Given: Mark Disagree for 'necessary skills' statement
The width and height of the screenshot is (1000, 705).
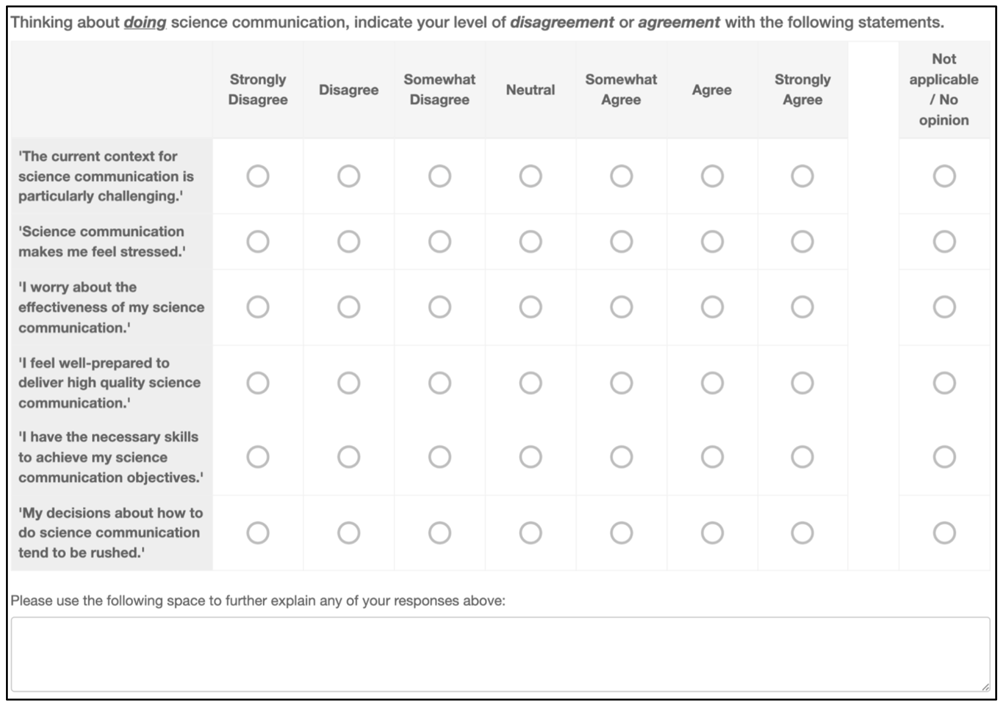Looking at the screenshot, I should (349, 457).
